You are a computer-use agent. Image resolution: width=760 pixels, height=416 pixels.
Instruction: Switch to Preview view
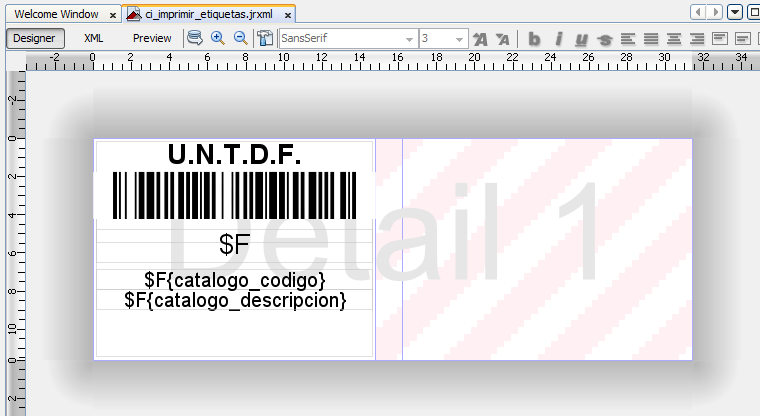tap(152, 38)
